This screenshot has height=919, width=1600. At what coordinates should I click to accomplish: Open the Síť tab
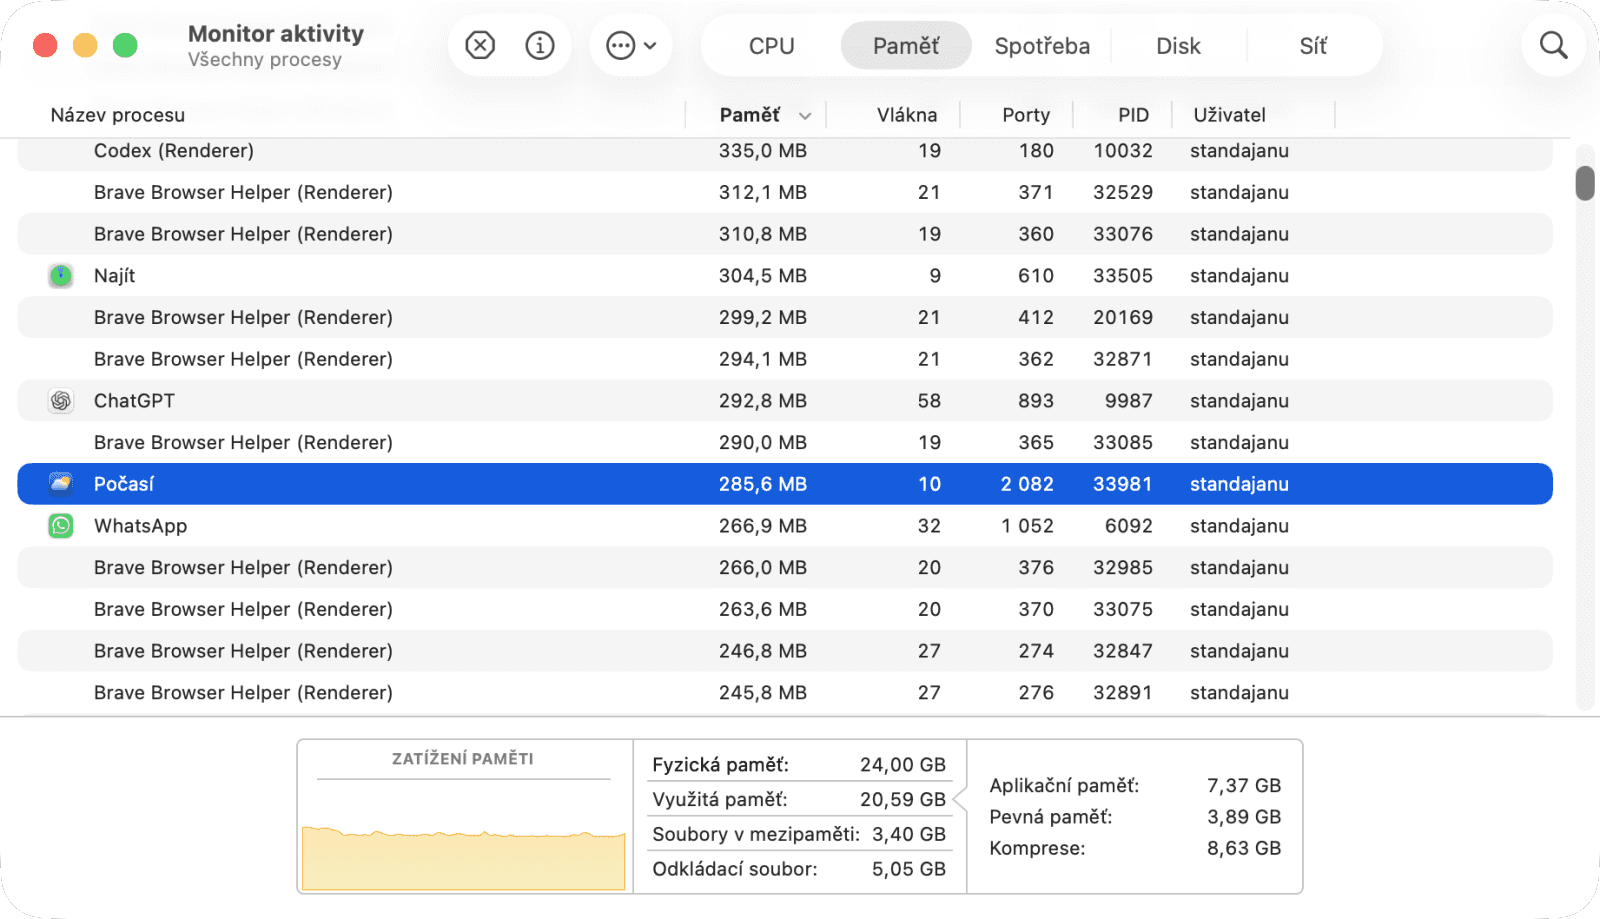pos(1313,46)
